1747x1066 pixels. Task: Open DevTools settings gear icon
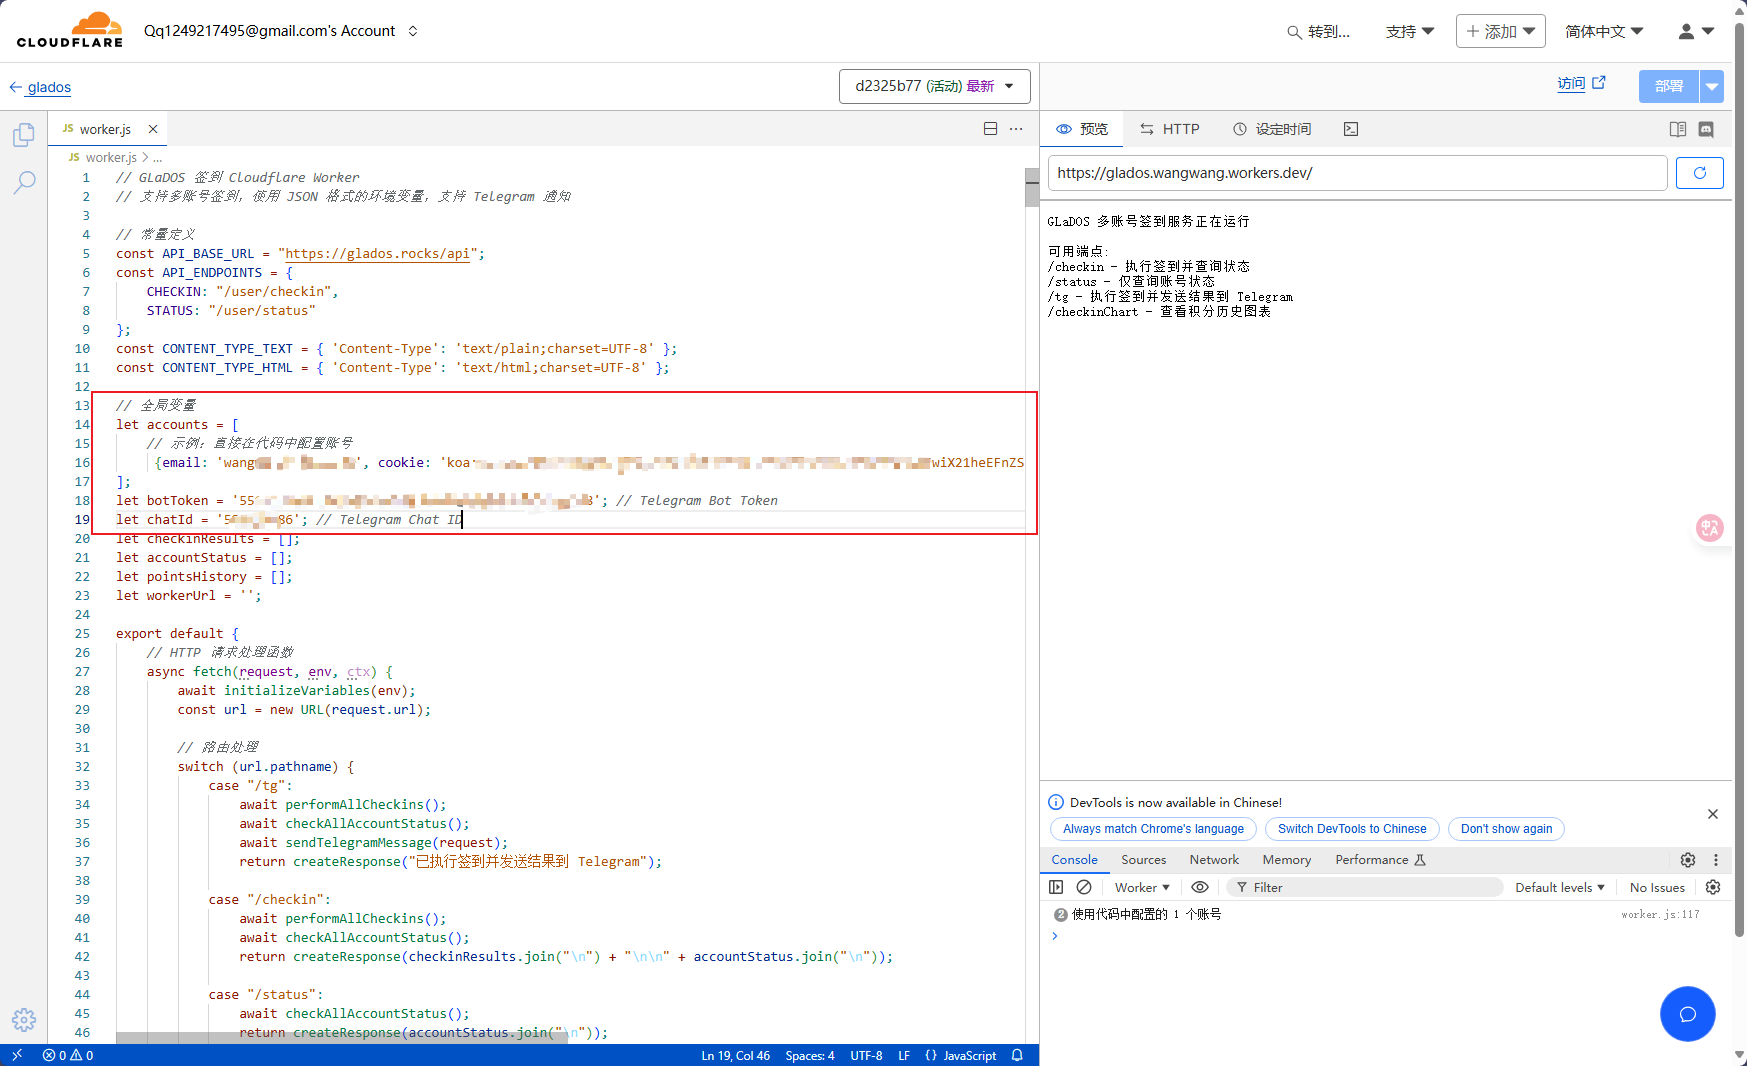(x=1688, y=860)
